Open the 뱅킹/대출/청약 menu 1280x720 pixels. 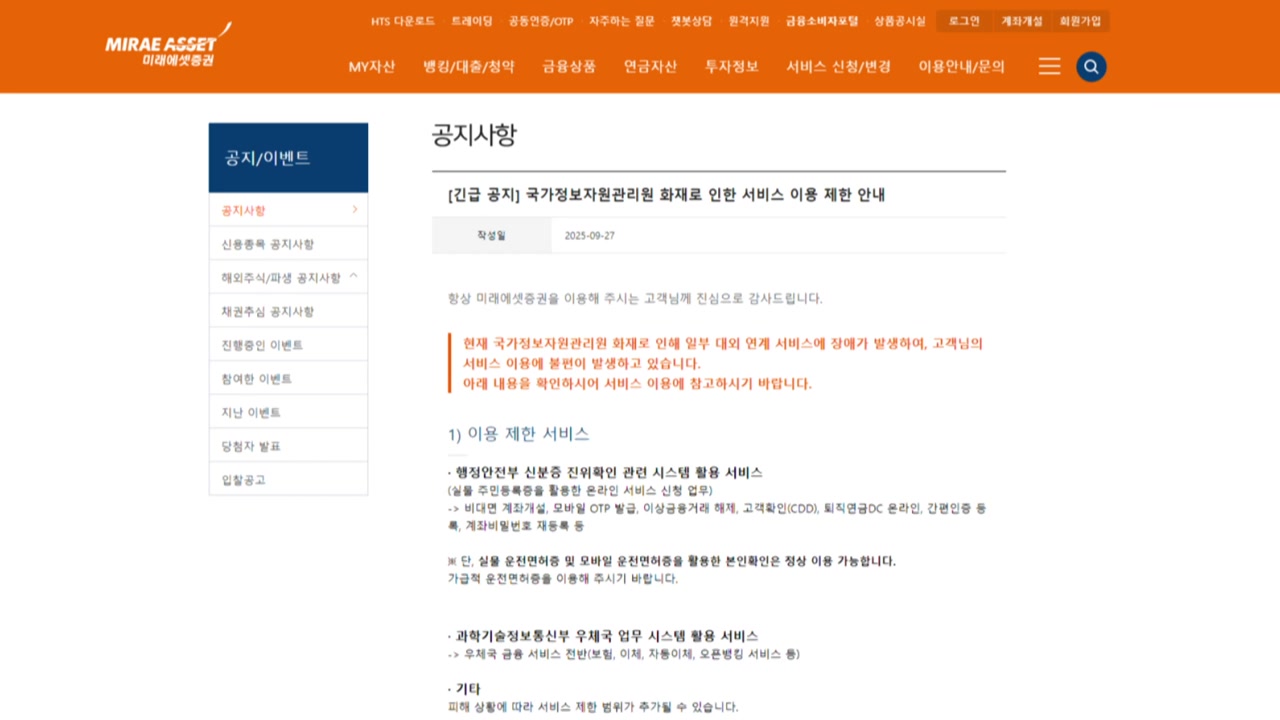coord(469,67)
